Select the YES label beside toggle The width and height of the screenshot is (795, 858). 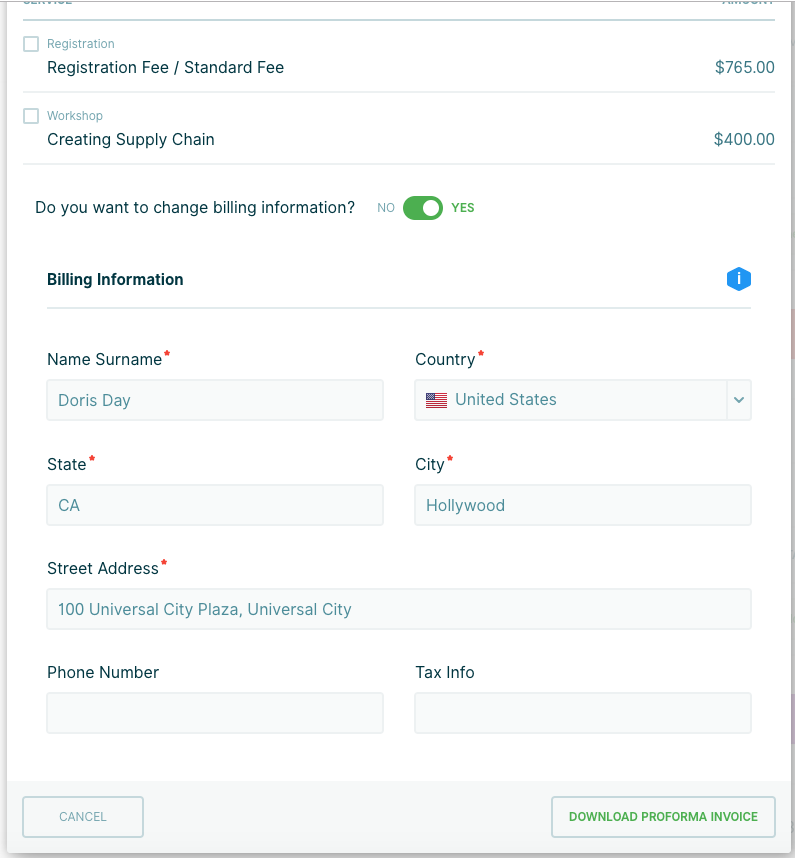pyautogui.click(x=463, y=208)
